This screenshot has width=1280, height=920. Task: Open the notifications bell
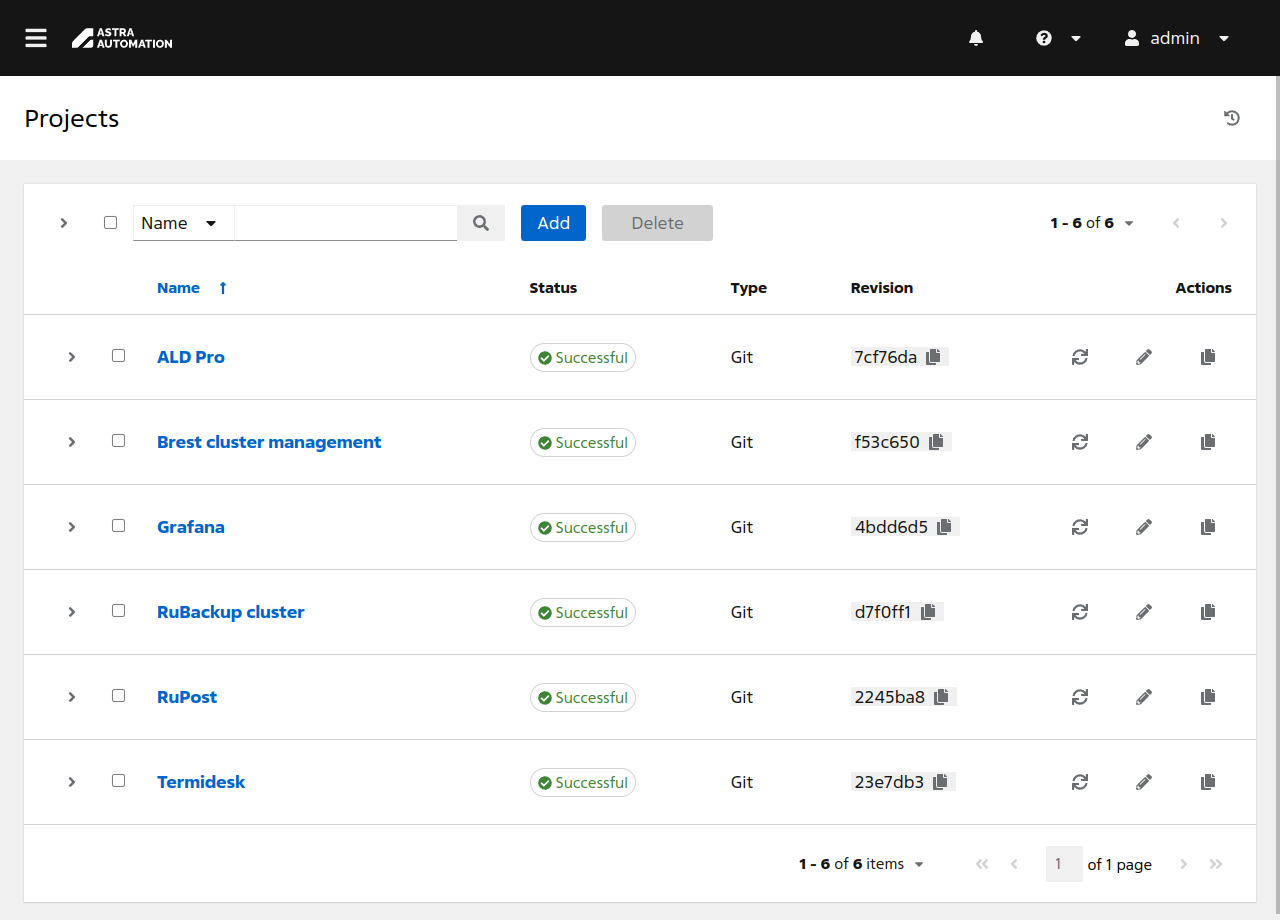976,38
